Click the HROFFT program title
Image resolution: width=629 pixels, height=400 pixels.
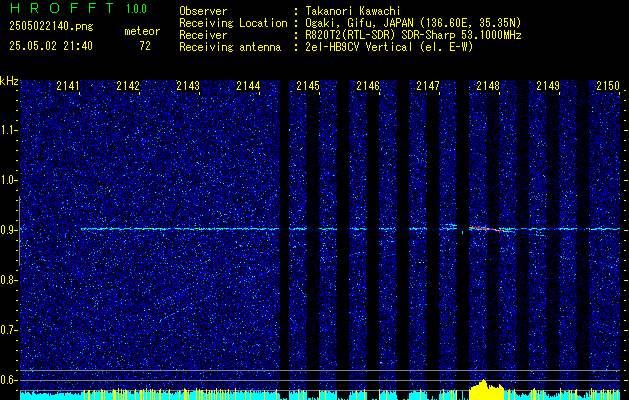[62, 8]
